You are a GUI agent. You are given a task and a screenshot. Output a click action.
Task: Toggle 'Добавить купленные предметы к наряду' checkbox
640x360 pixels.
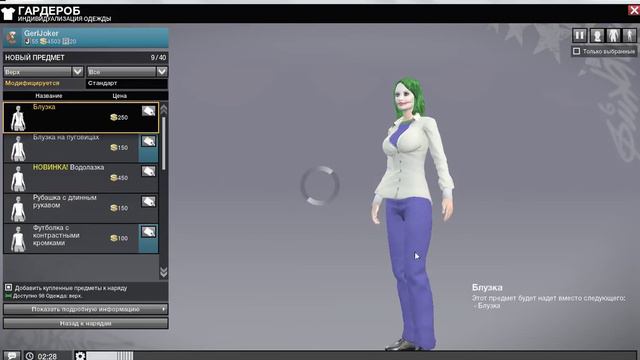click(x=8, y=288)
